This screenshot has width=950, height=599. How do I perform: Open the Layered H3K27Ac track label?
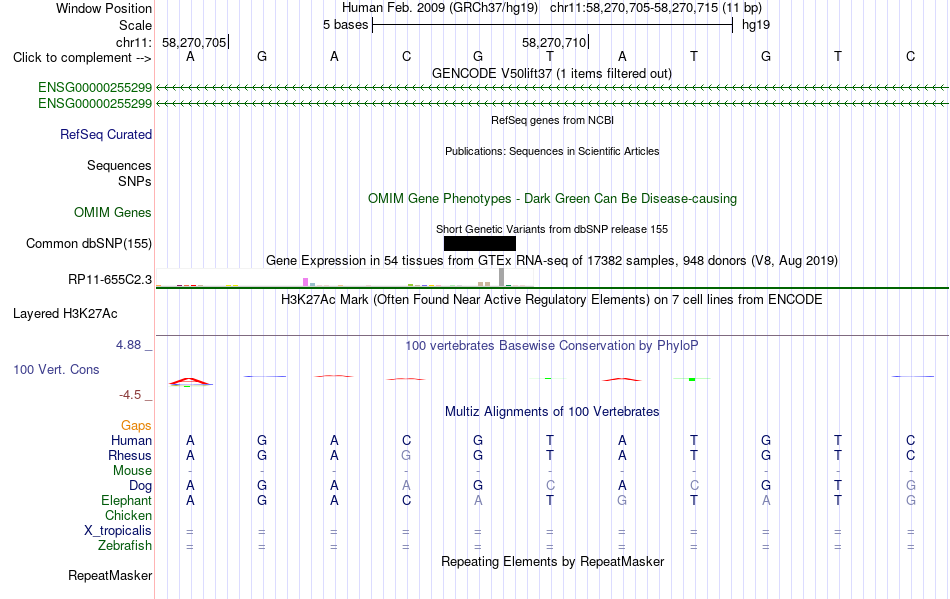65,314
